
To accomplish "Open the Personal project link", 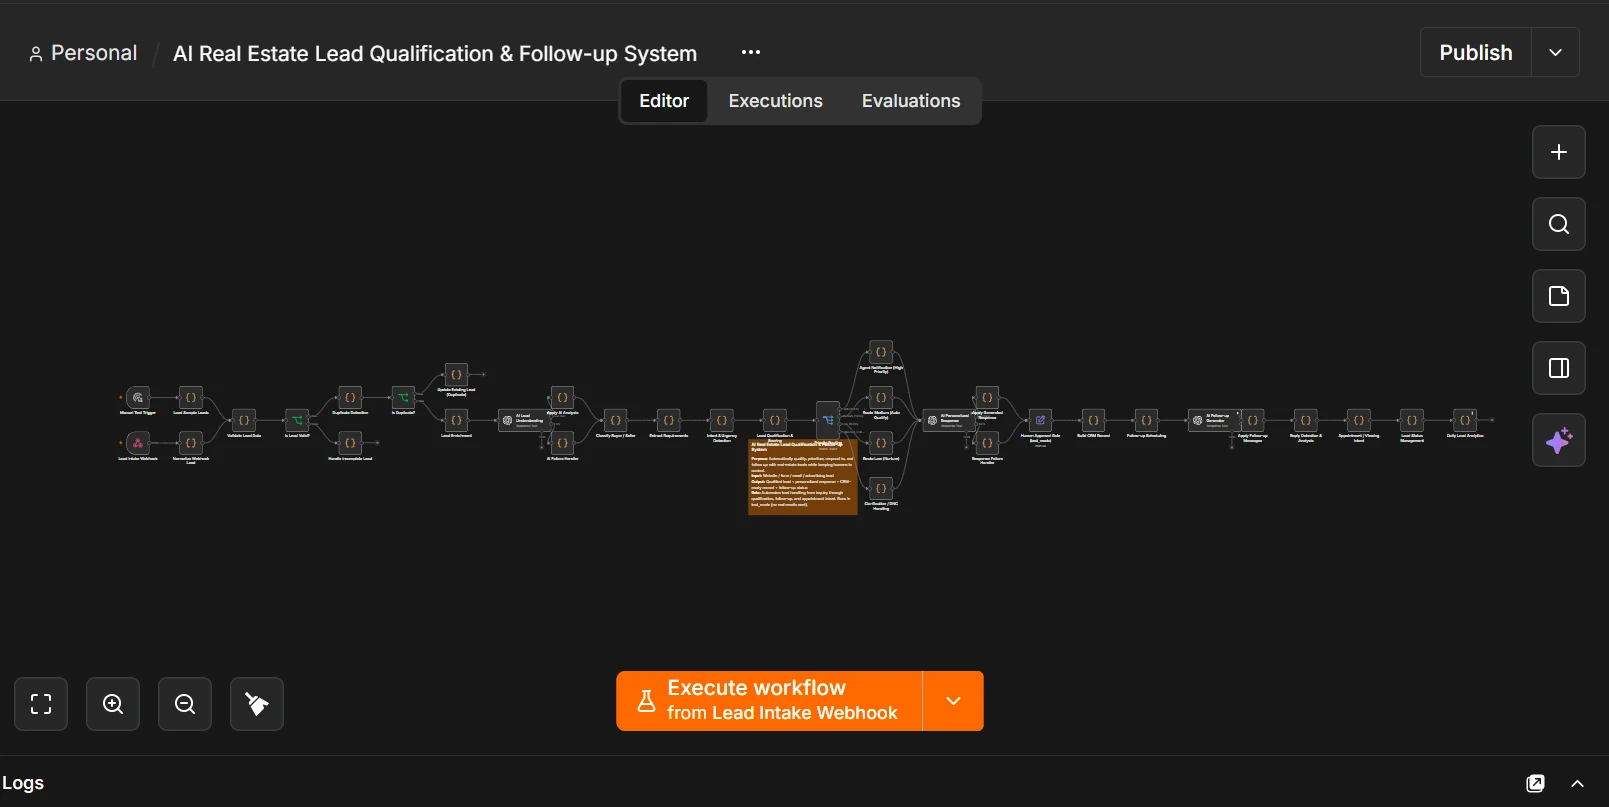I will 83,53.
